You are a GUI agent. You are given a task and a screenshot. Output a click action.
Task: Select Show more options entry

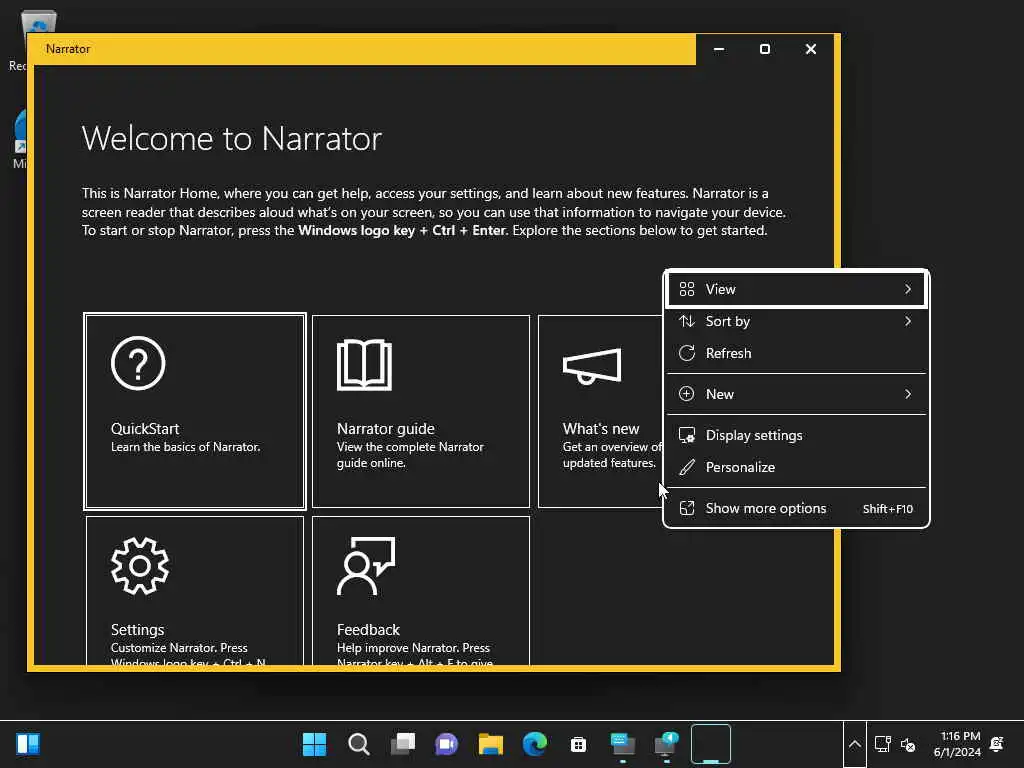(796, 508)
